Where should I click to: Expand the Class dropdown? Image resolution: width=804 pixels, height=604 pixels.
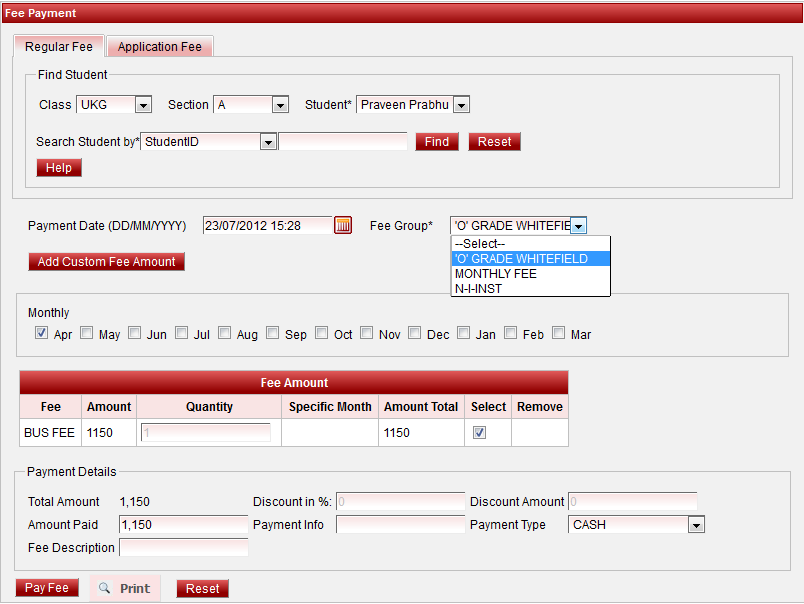143,105
